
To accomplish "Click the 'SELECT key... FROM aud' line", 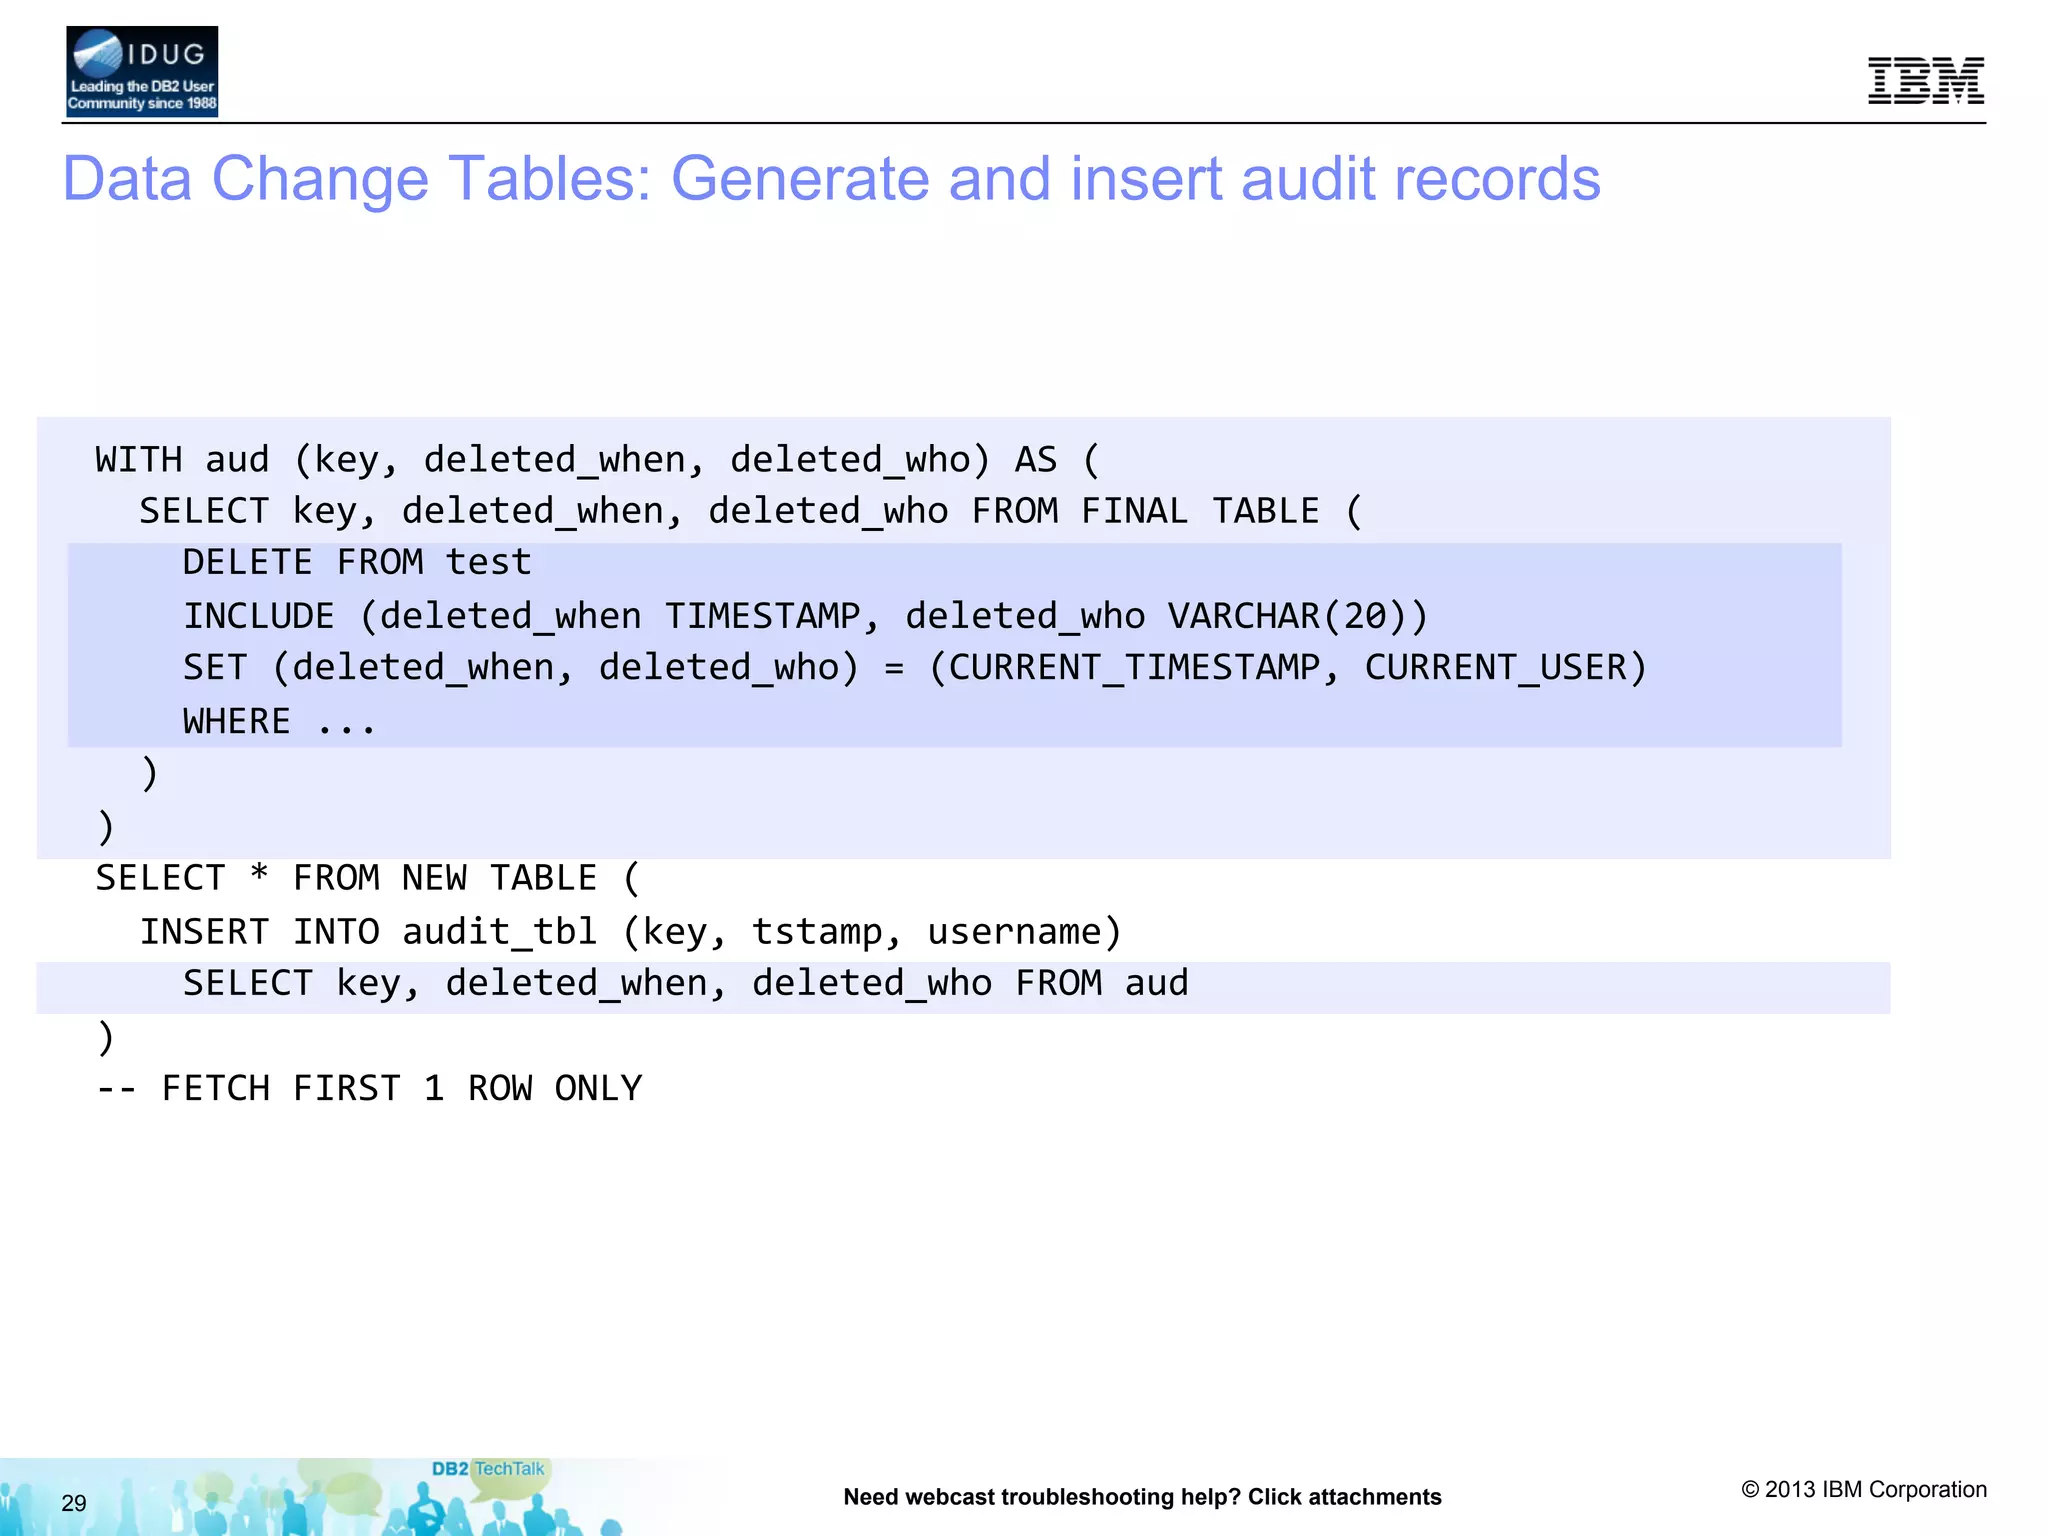I will [686, 984].
